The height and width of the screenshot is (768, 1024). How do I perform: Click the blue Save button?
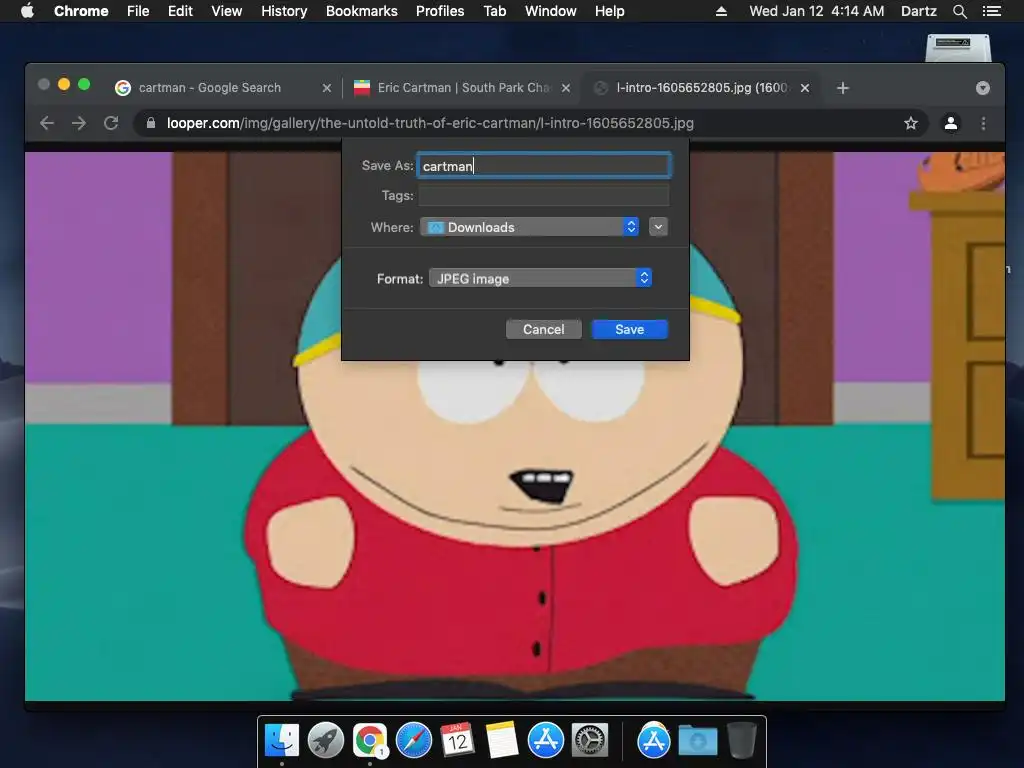(x=630, y=329)
